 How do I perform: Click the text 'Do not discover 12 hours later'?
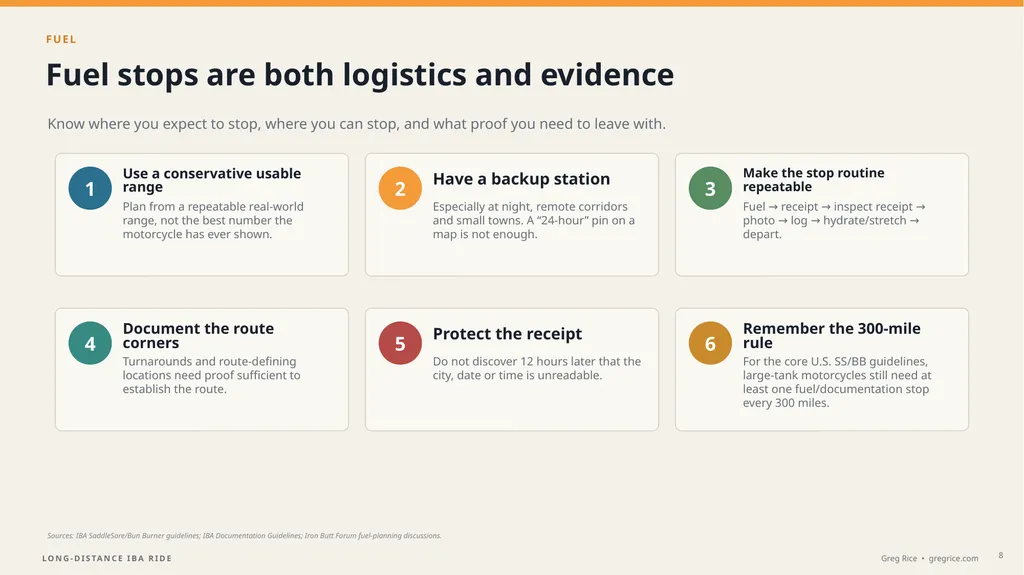tap(537, 369)
